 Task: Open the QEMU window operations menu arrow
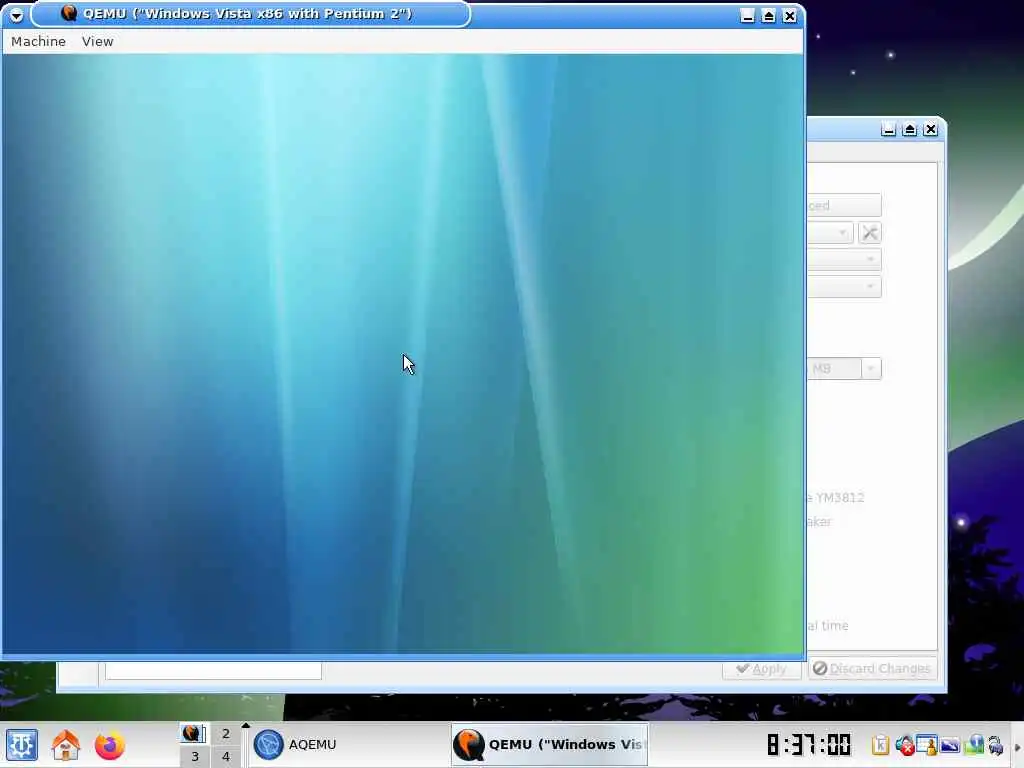pos(16,15)
